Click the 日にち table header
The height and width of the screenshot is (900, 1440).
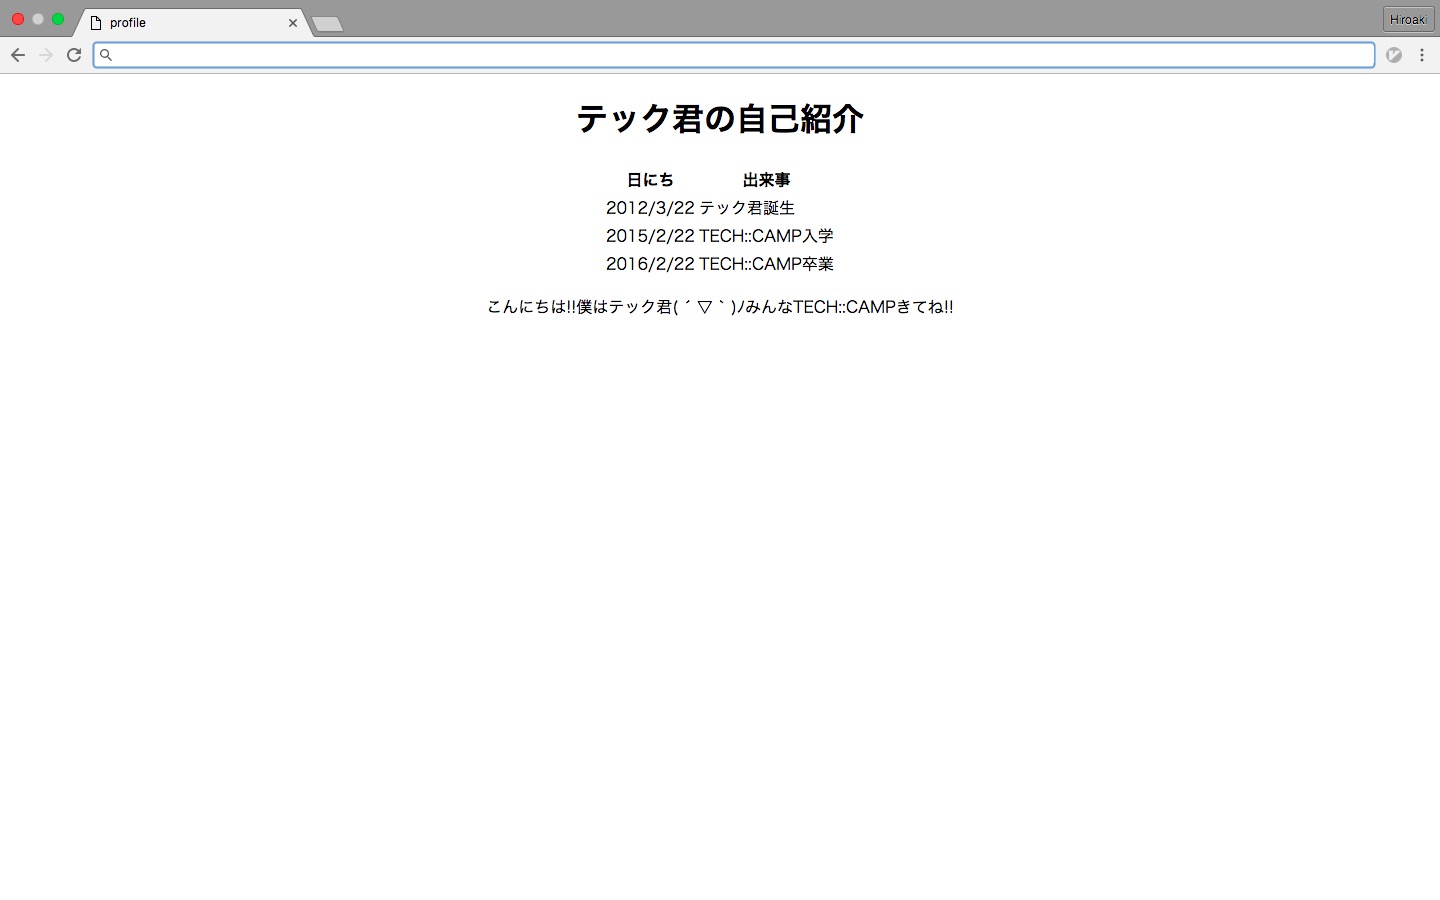650,180
